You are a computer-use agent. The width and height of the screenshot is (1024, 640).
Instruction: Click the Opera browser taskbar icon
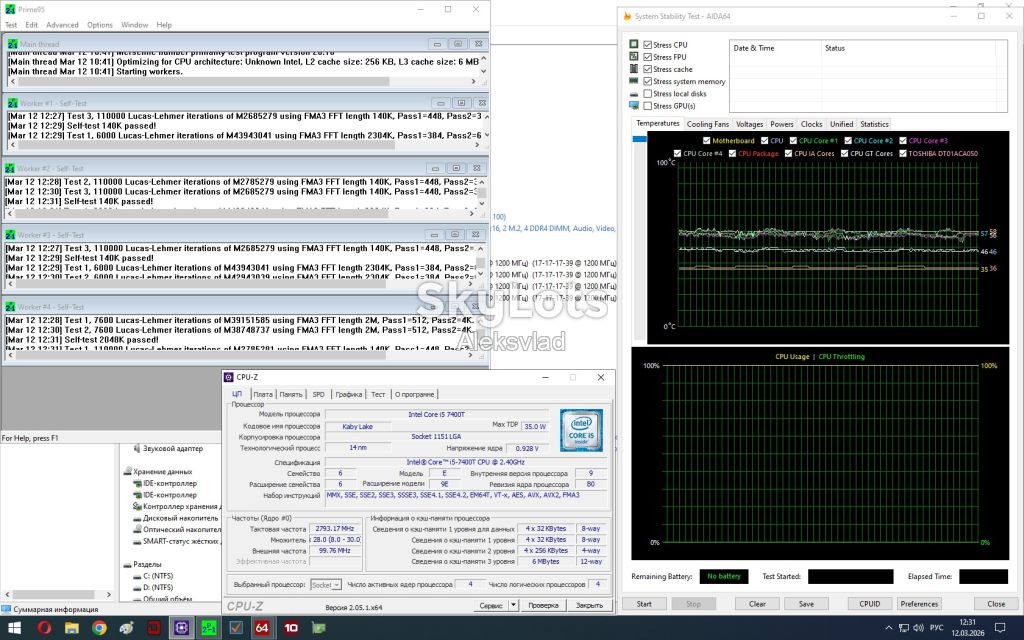(44, 628)
